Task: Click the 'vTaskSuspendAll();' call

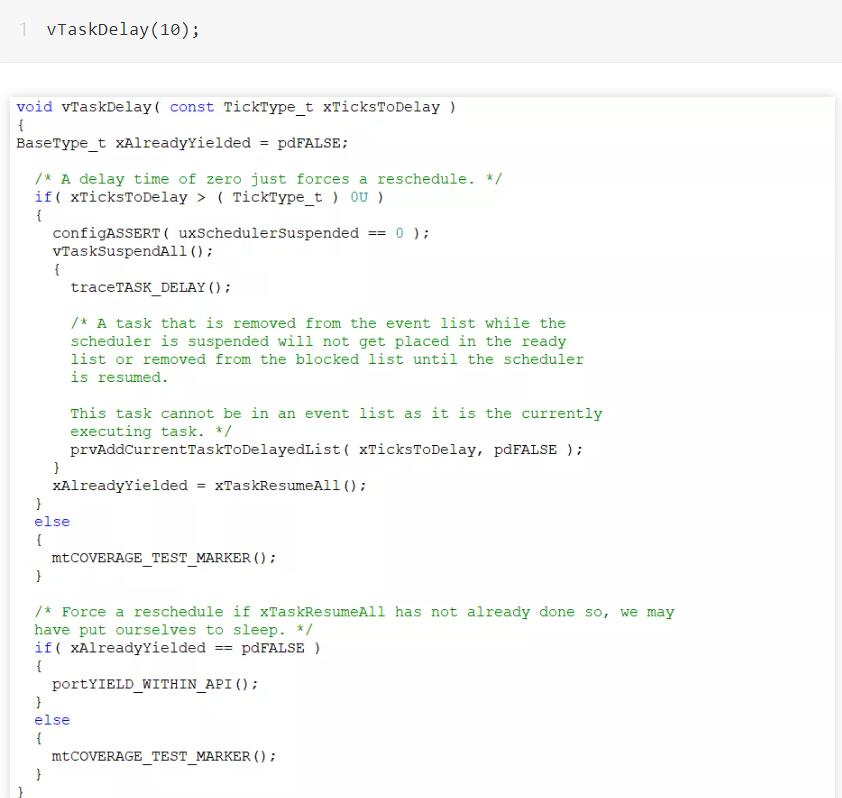Action: tap(133, 251)
